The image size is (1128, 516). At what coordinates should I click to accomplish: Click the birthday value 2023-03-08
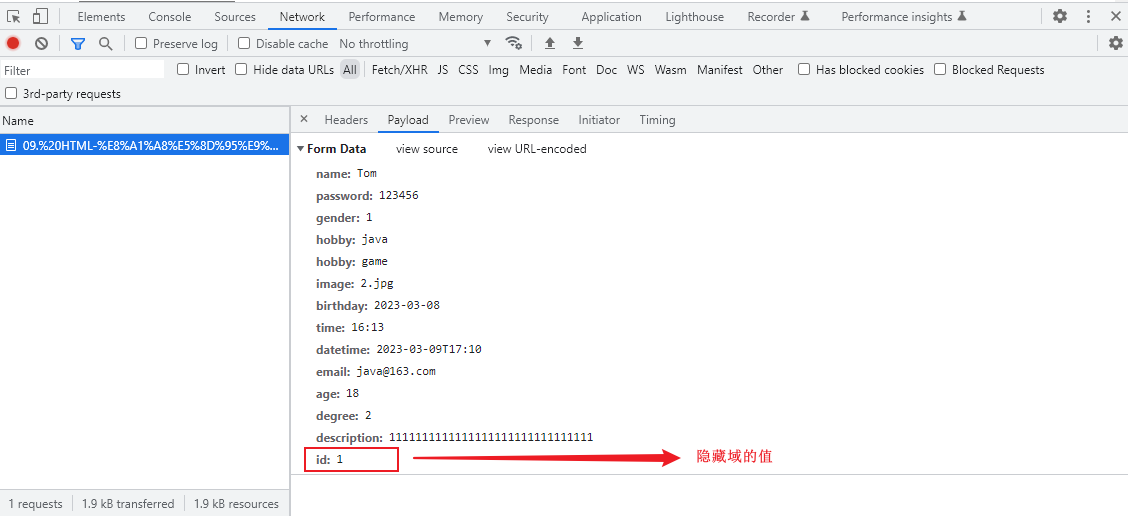coord(406,305)
